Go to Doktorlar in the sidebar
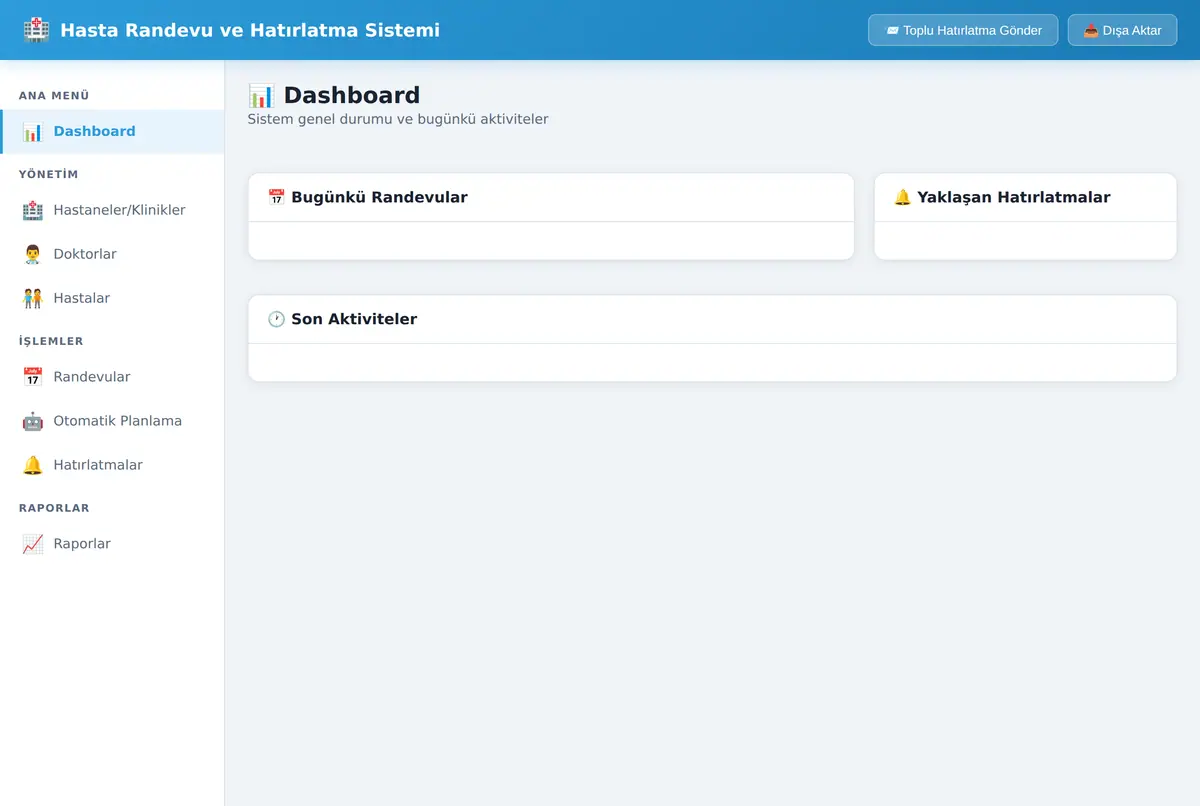Image resolution: width=1200 pixels, height=806 pixels. [x=112, y=254]
